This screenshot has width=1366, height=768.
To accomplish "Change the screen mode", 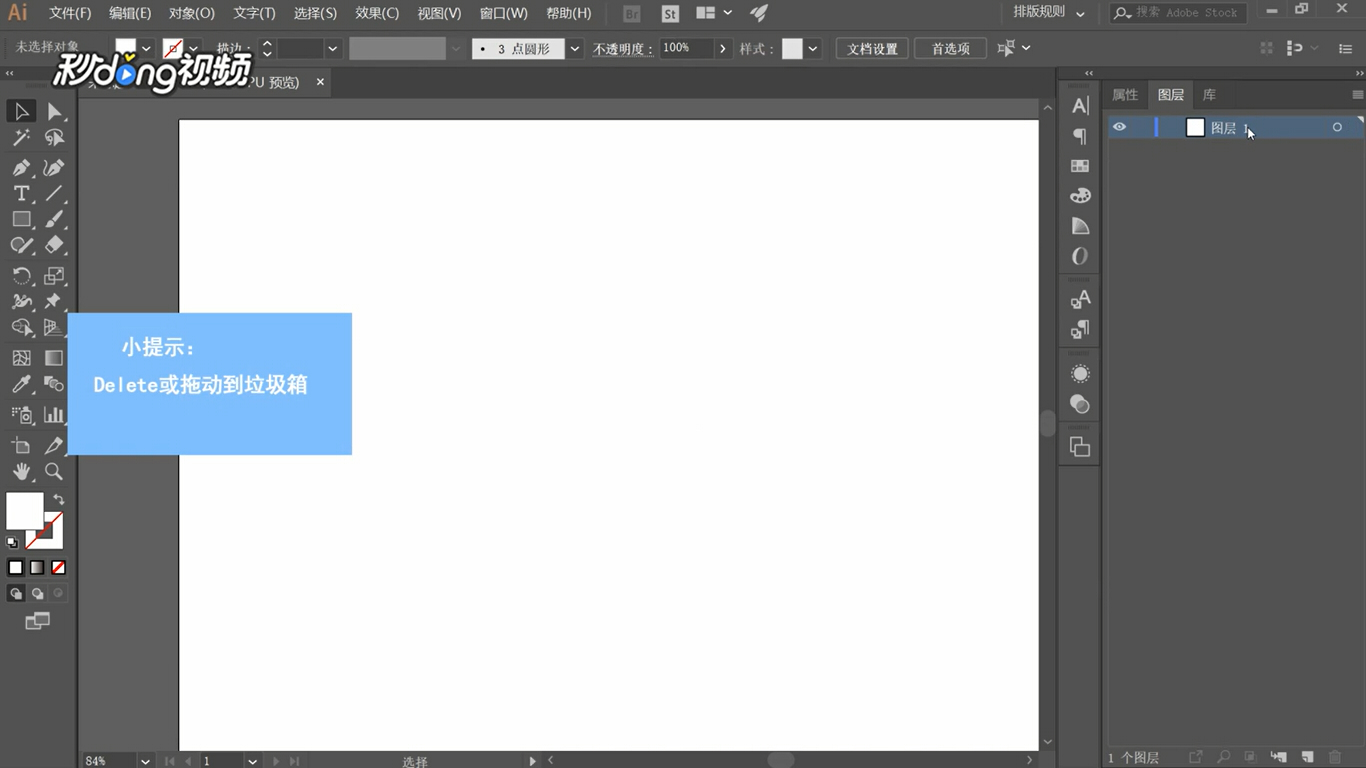I will pyautogui.click(x=37, y=621).
